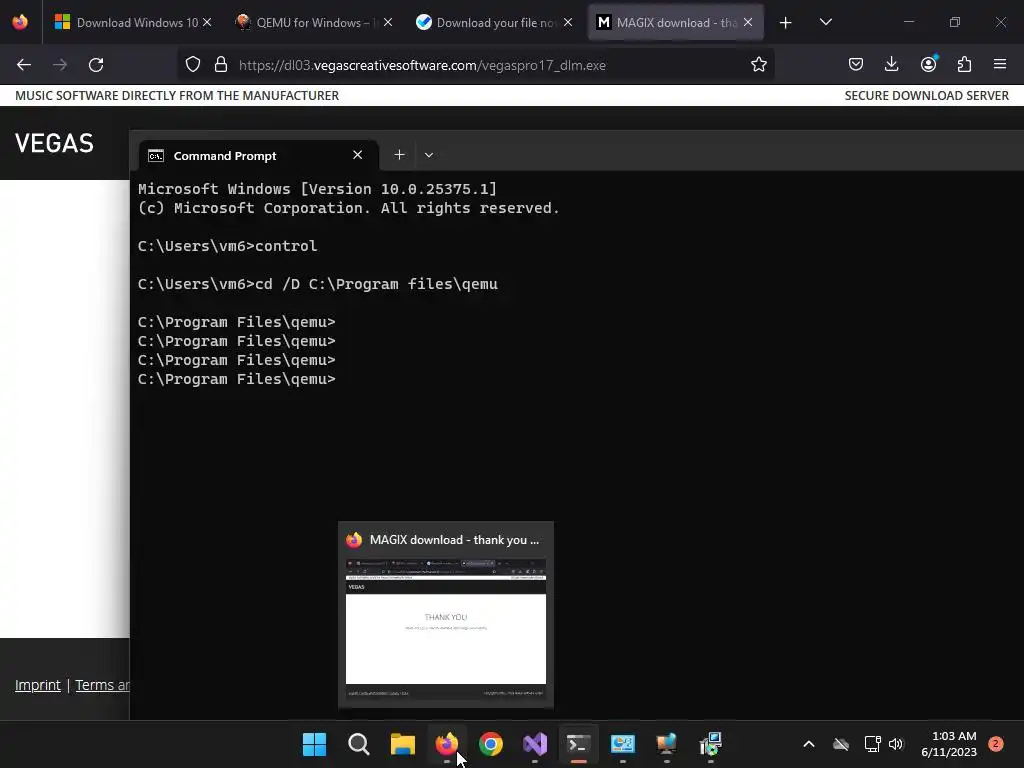This screenshot has height=768, width=1024.
Task: Click the cloud sync tray icon
Action: coord(841,744)
